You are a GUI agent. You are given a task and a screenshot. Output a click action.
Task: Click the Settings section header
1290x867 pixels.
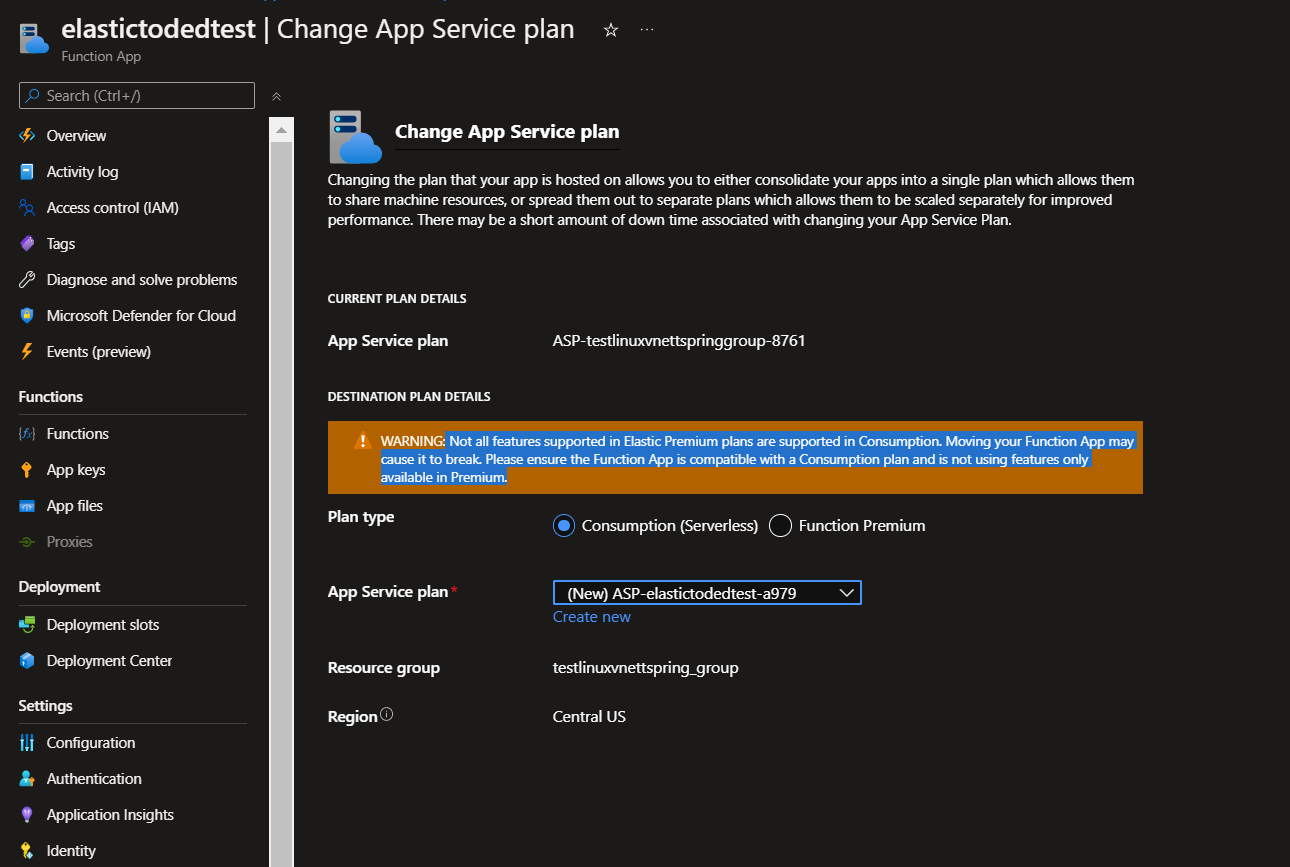[46, 706]
